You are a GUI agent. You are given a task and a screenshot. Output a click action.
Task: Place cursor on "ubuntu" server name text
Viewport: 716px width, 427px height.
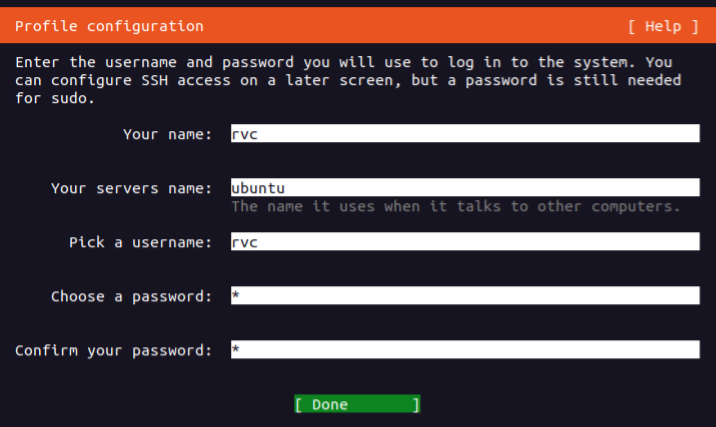pos(258,188)
